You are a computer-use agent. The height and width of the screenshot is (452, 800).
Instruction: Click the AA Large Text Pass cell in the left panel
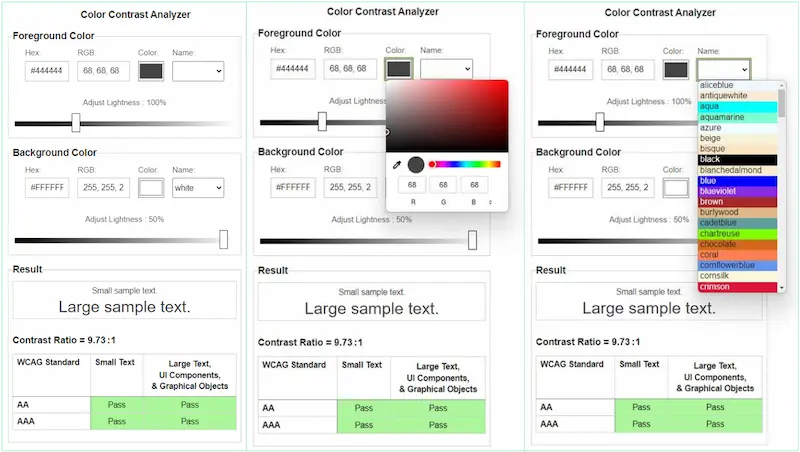[190, 405]
